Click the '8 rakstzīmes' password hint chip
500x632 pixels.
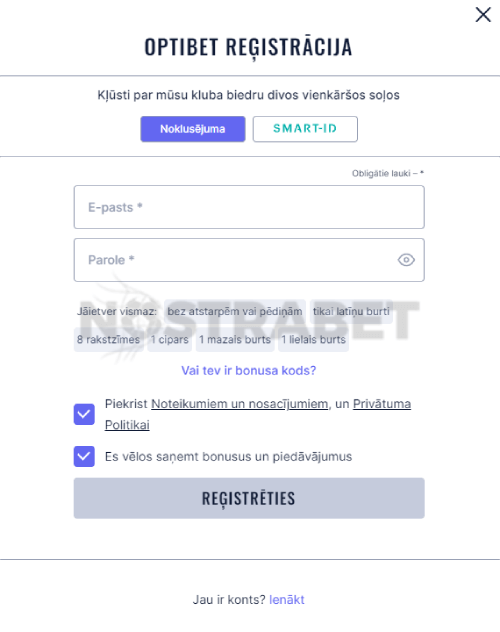pos(108,339)
